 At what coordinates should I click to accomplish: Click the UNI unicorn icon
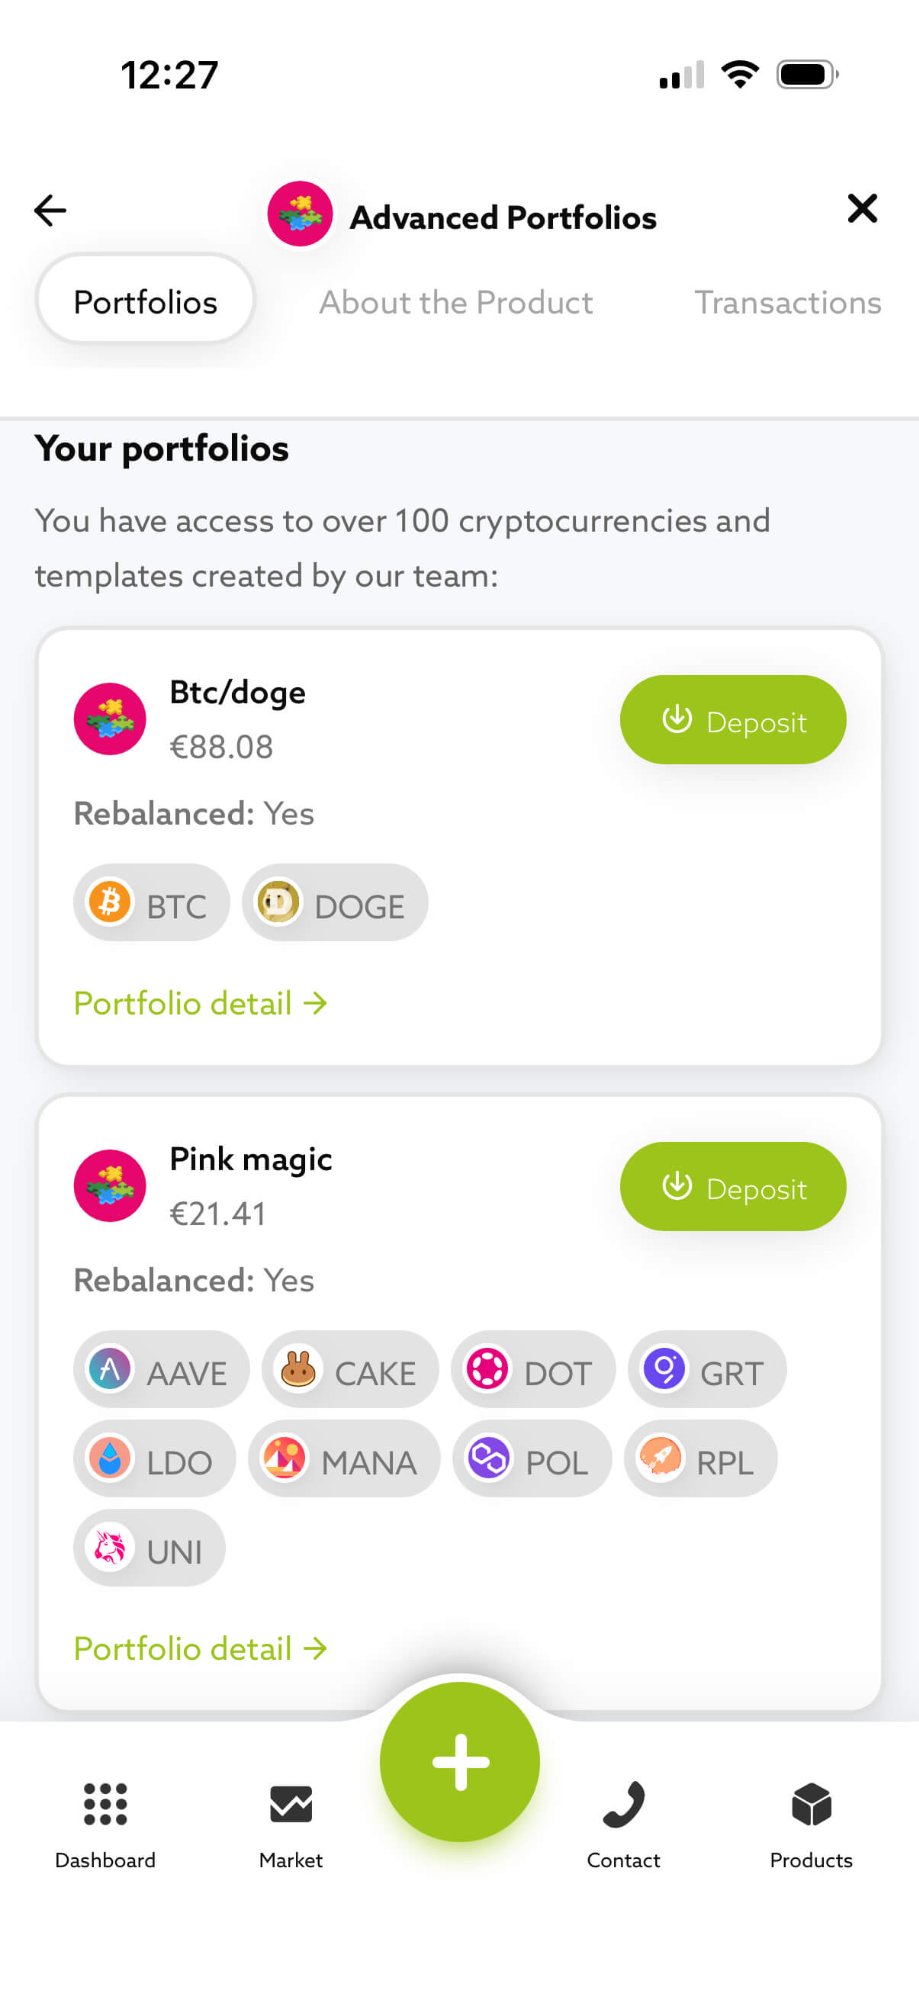[109, 1547]
